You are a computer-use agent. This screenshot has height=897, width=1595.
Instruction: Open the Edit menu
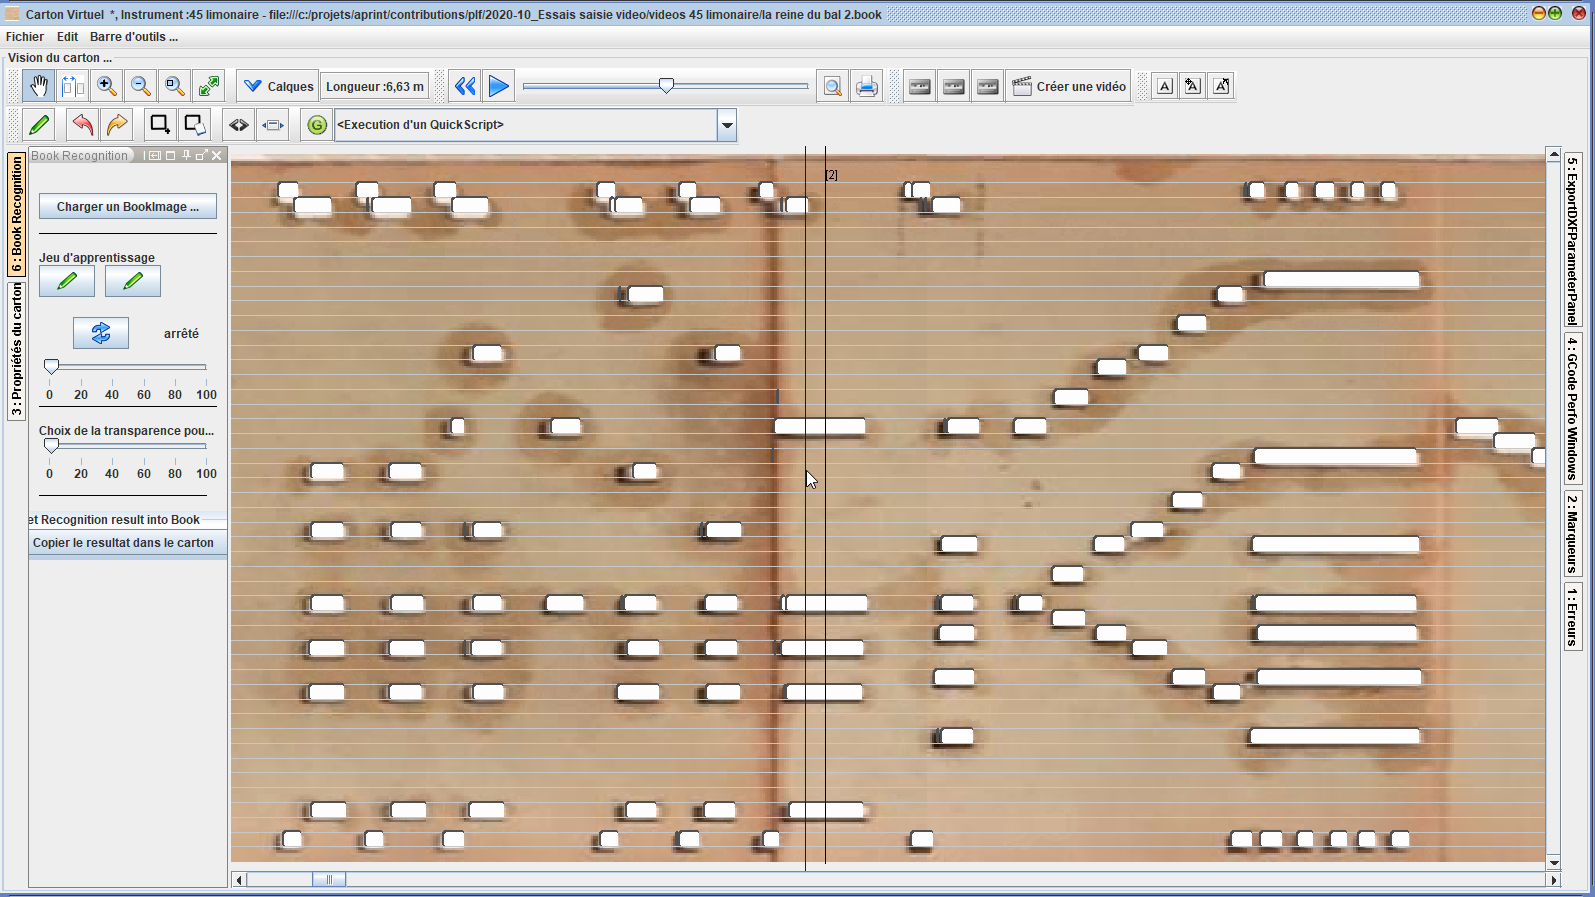pos(67,37)
